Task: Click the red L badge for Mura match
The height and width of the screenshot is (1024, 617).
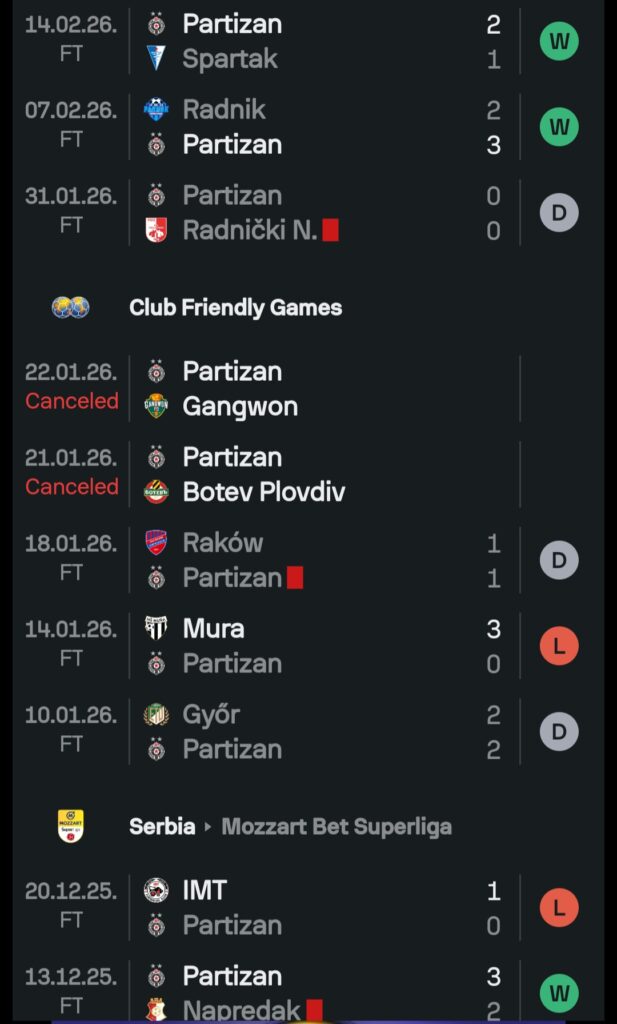Action: click(559, 646)
